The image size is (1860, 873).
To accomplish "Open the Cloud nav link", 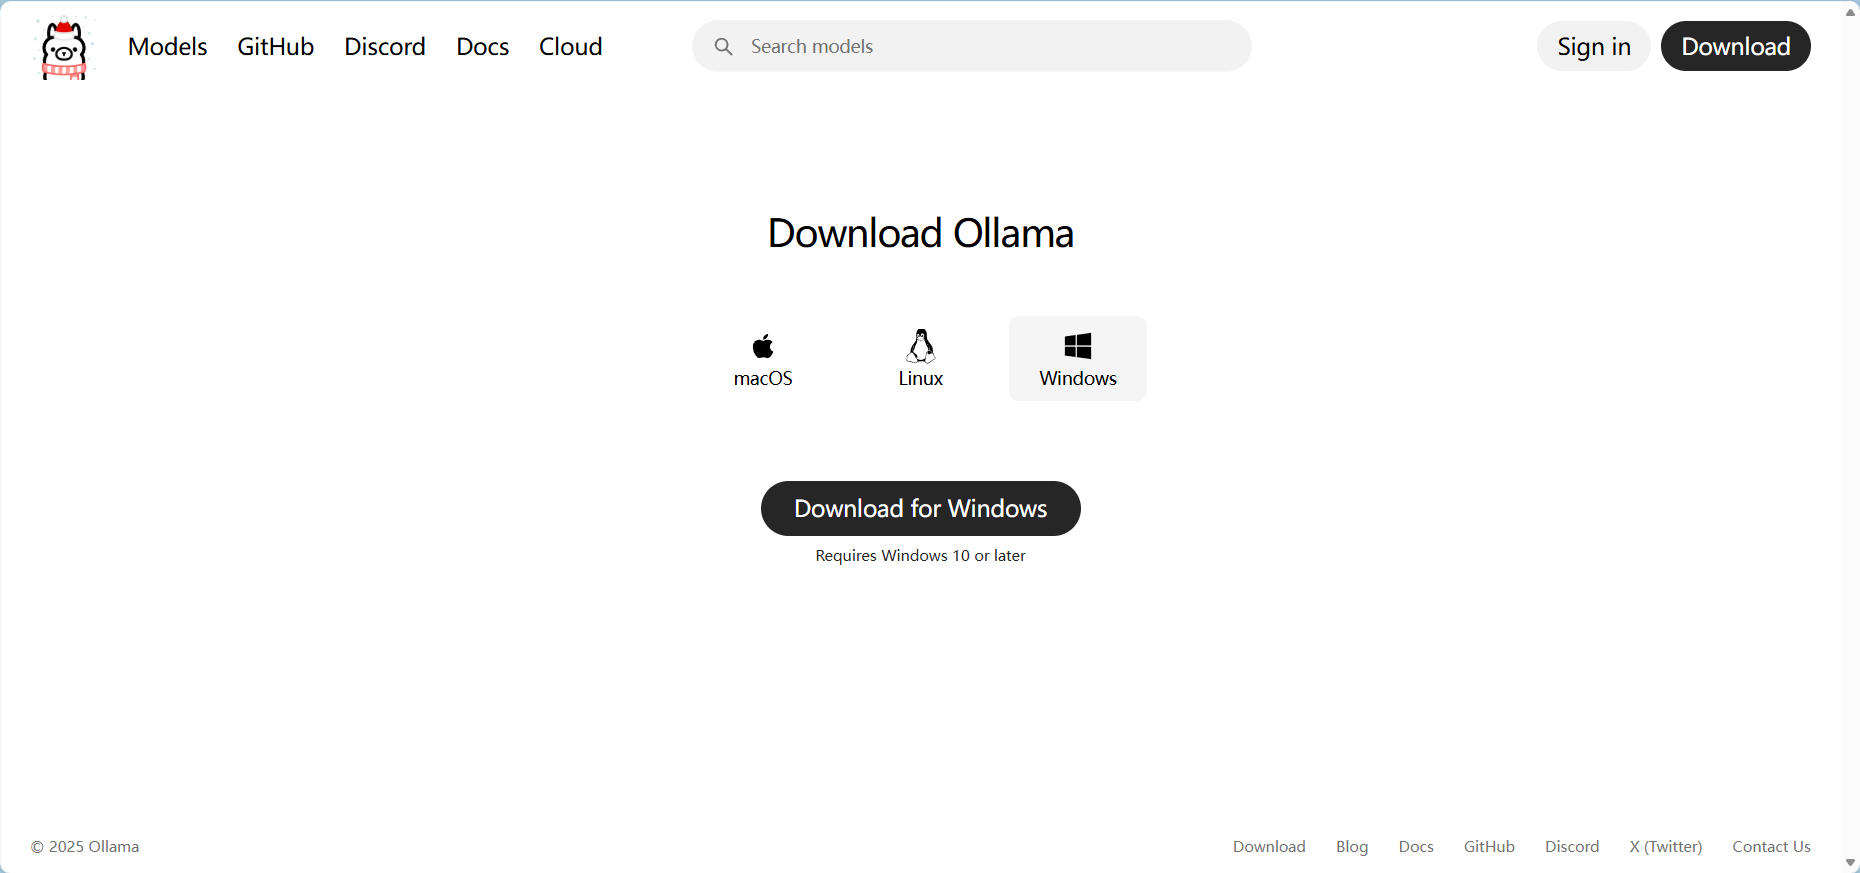I will click(x=571, y=46).
